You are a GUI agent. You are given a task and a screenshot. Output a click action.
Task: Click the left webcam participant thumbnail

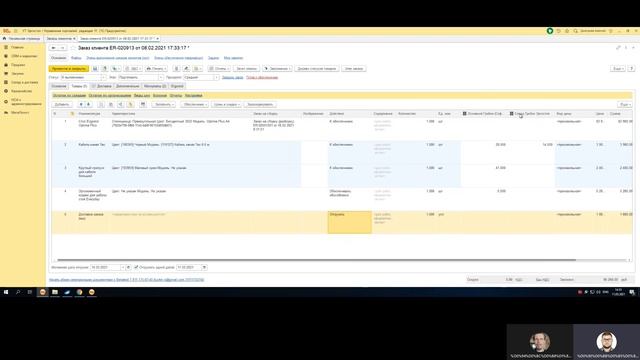tap(540, 342)
